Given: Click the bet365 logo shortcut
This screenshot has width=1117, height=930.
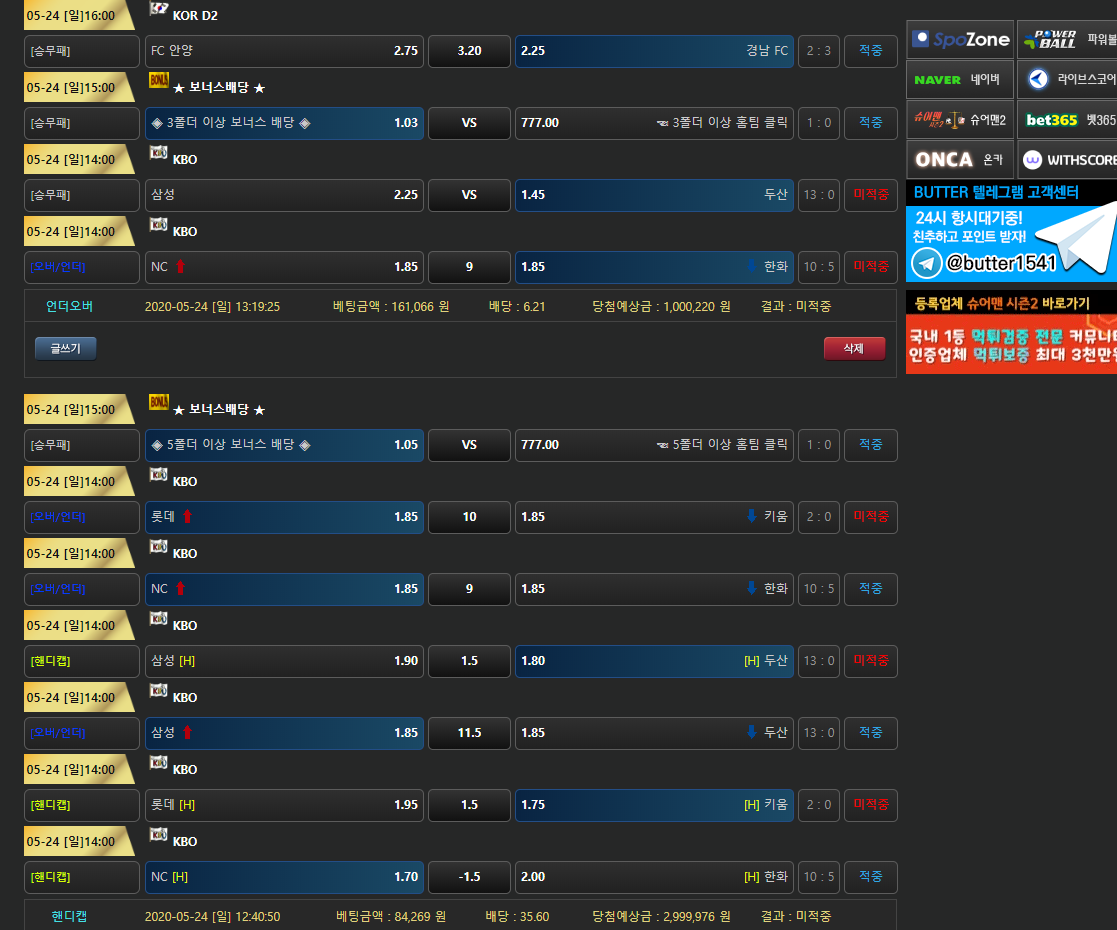Looking at the screenshot, I should 1067,120.
